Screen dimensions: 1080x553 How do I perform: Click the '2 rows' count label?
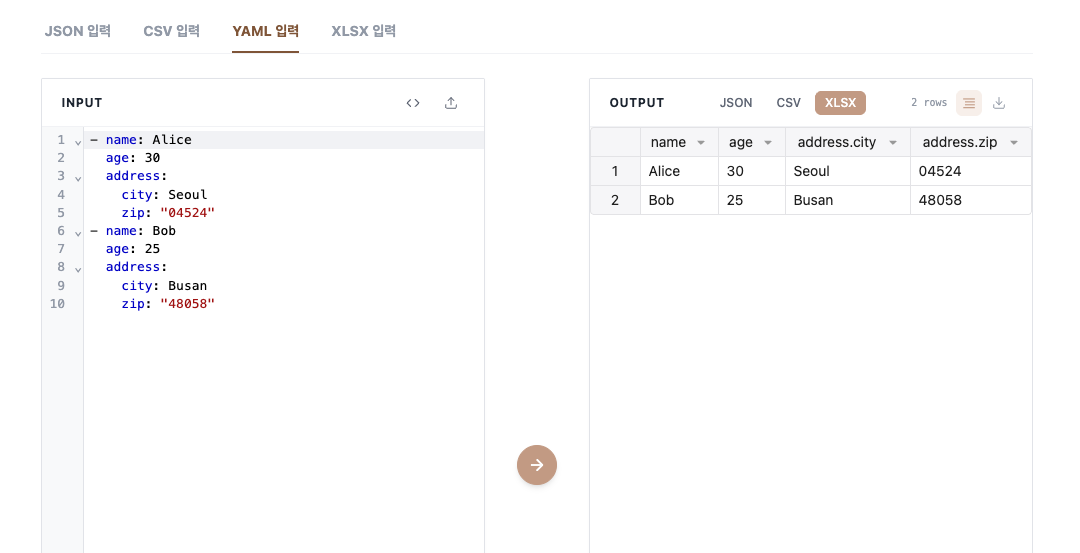click(928, 103)
